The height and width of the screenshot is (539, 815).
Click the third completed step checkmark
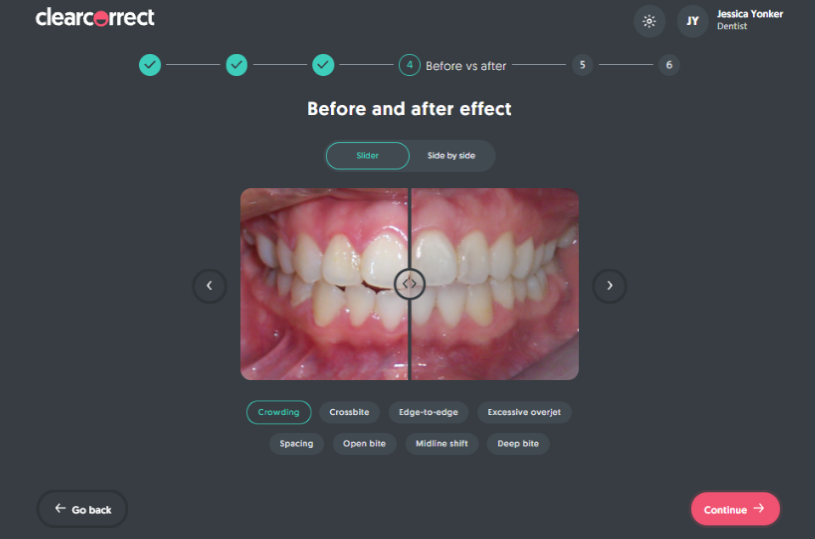coord(323,65)
